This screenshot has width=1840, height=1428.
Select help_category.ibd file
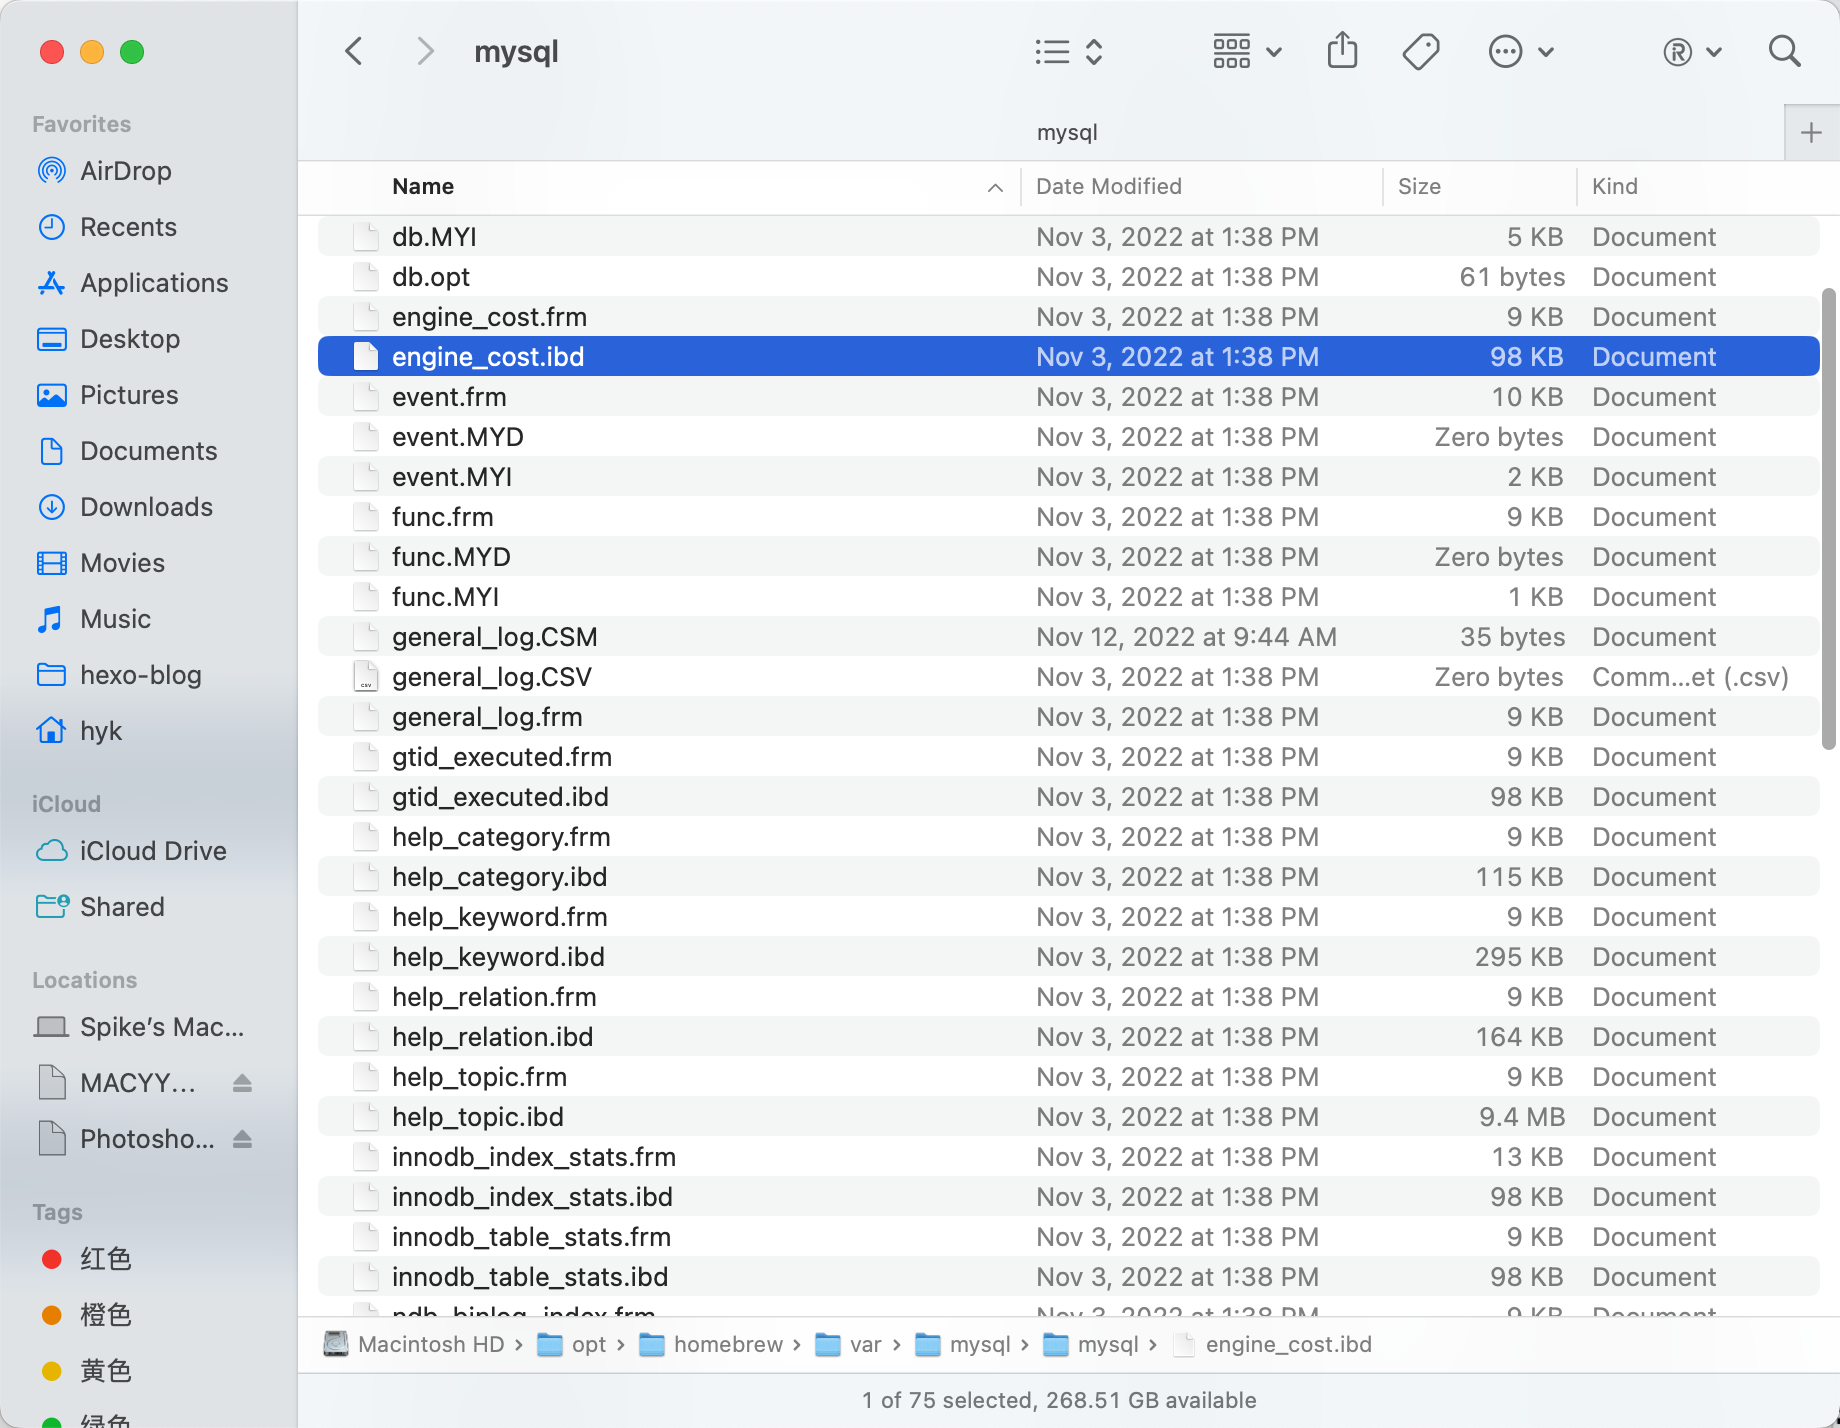click(1068, 877)
